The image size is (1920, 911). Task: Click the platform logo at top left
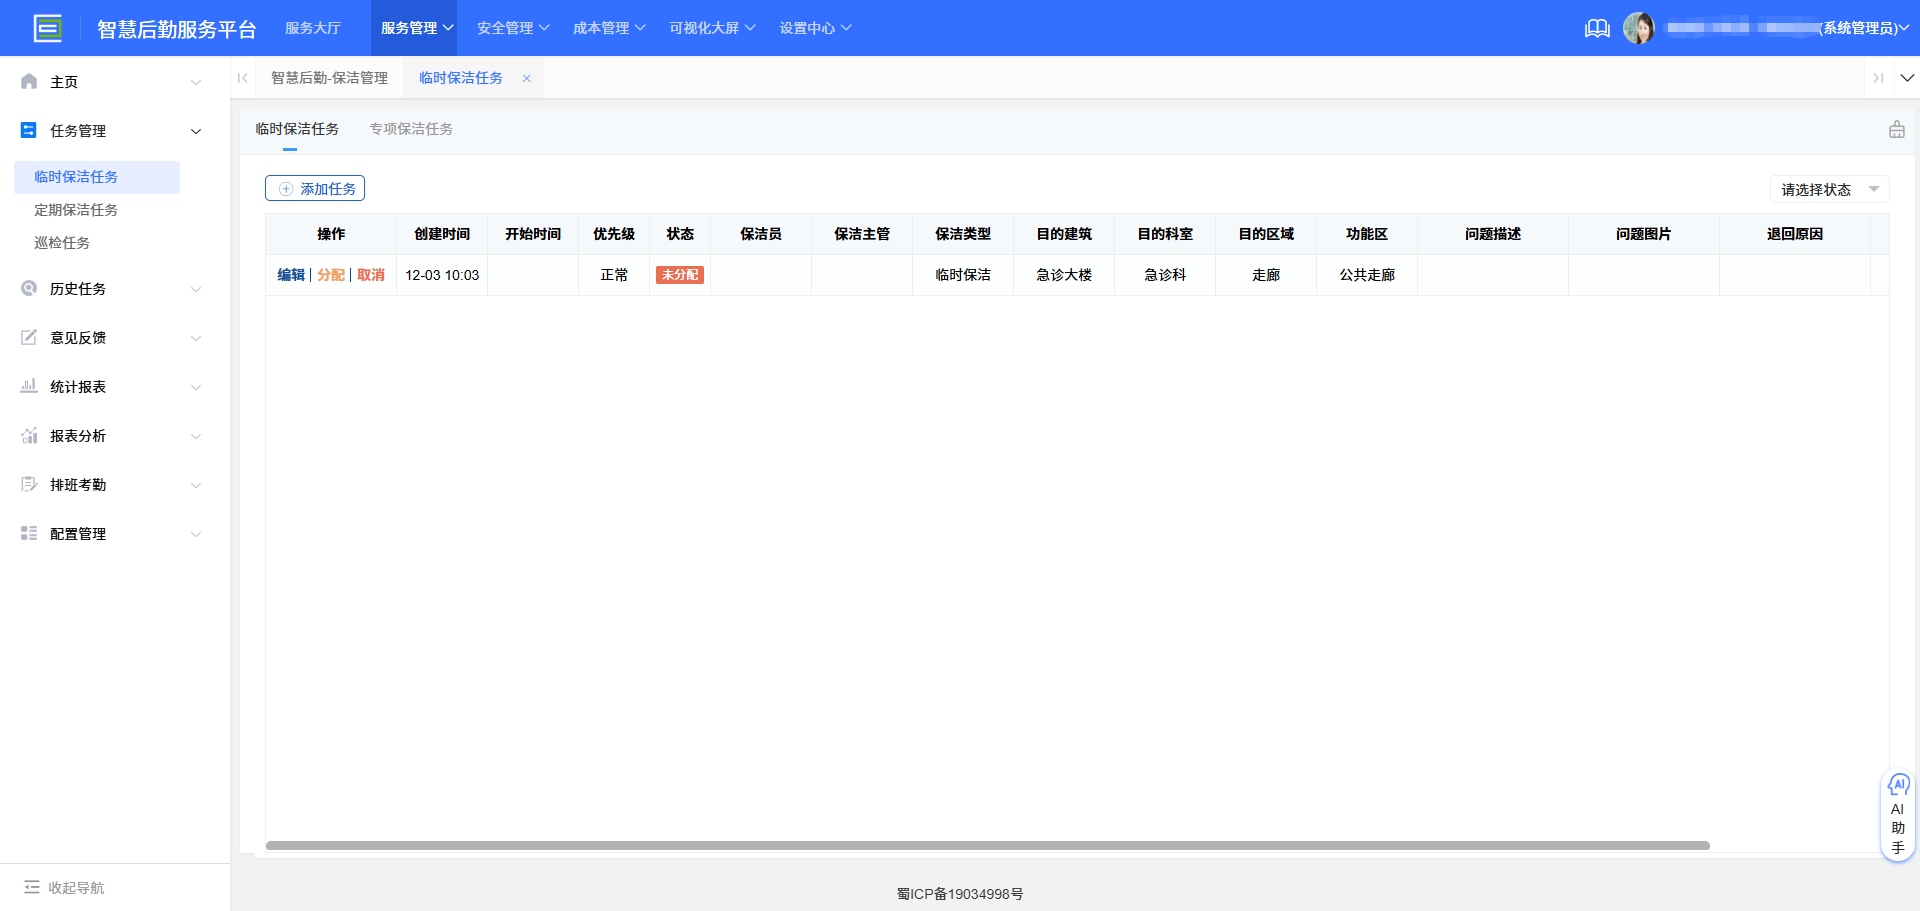[48, 28]
